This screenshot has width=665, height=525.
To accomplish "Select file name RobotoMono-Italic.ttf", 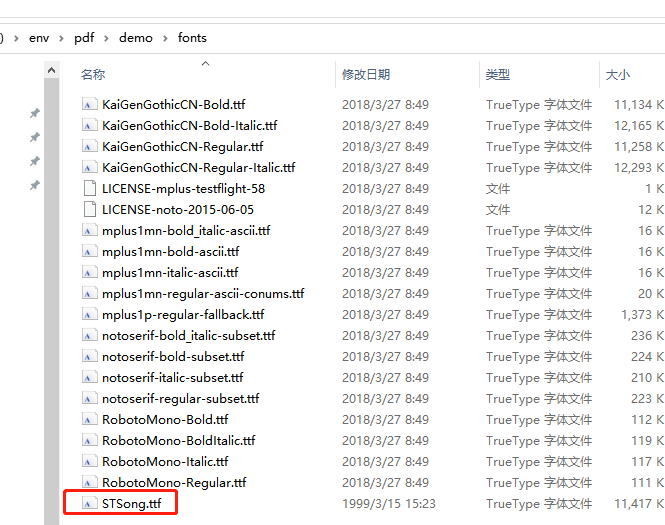I will tap(165, 461).
